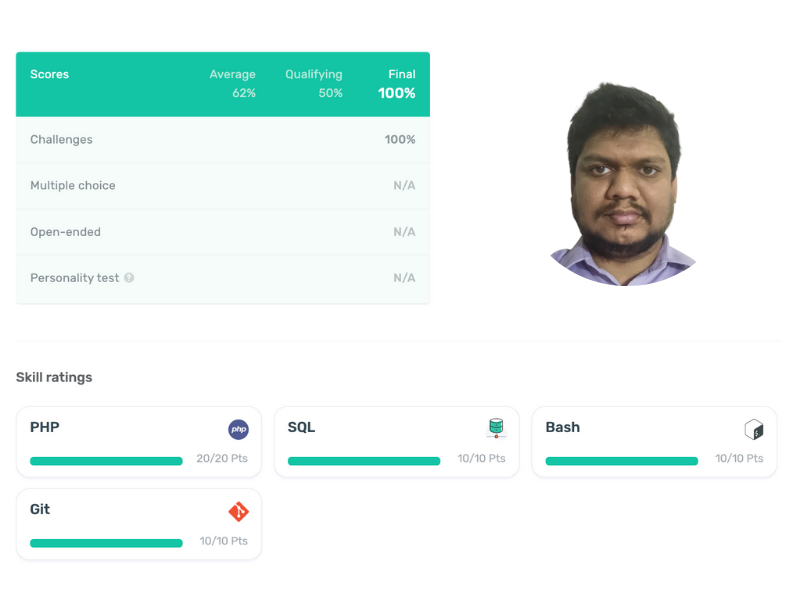Click the SQL progress bar
This screenshot has height=600, width=800.
pos(364,461)
